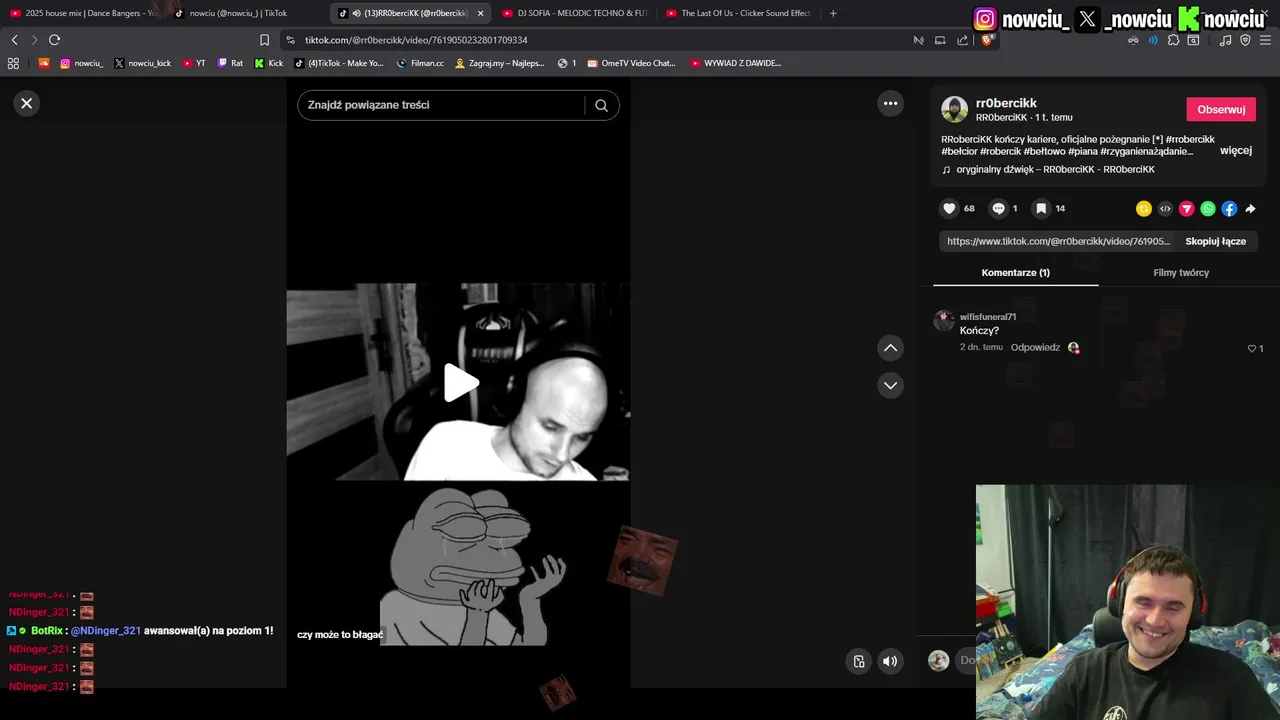Go back in browser history
Screen dimensions: 1280x720
click(x=14, y=40)
